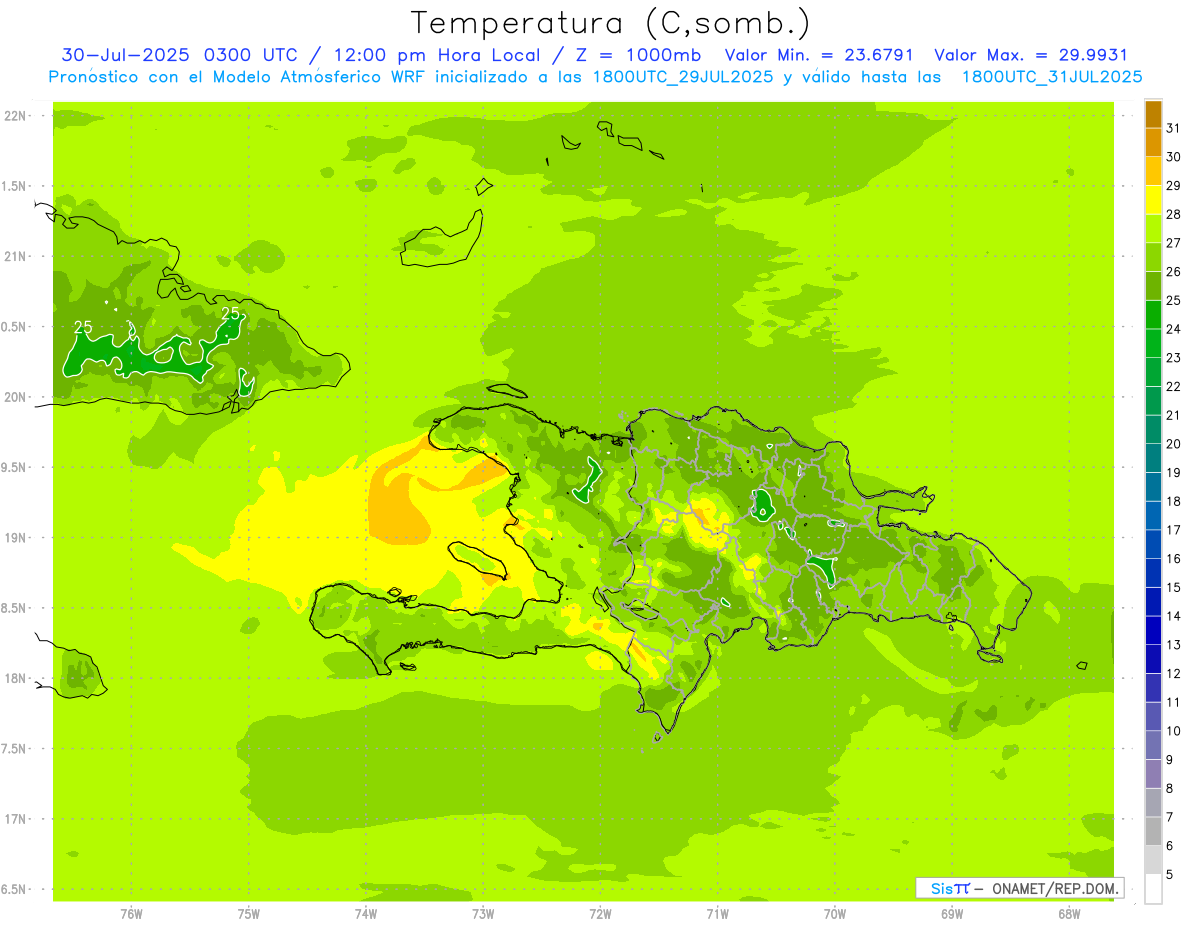This screenshot has width=1200, height=927.
Task: Click the '19N' latitude label
Action: (15, 537)
